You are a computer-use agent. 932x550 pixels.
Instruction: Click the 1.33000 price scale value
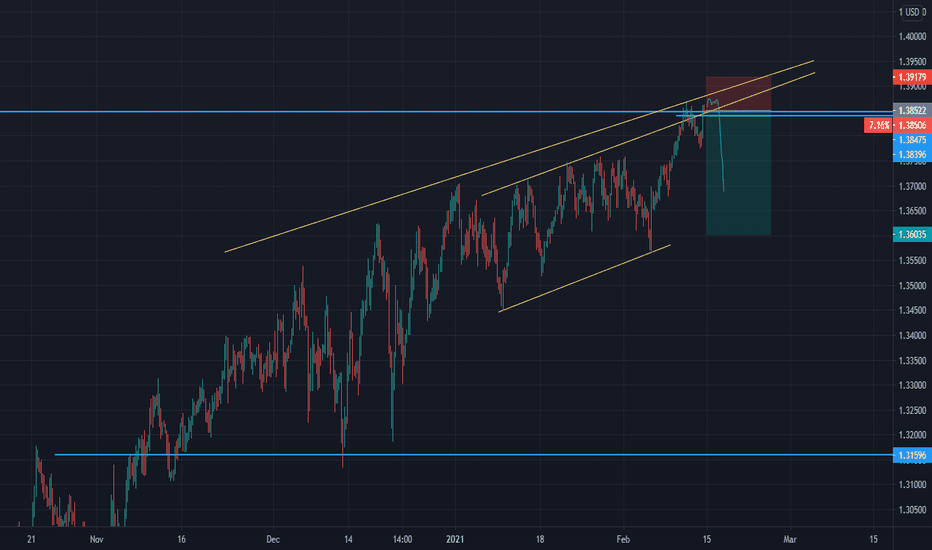(x=912, y=385)
